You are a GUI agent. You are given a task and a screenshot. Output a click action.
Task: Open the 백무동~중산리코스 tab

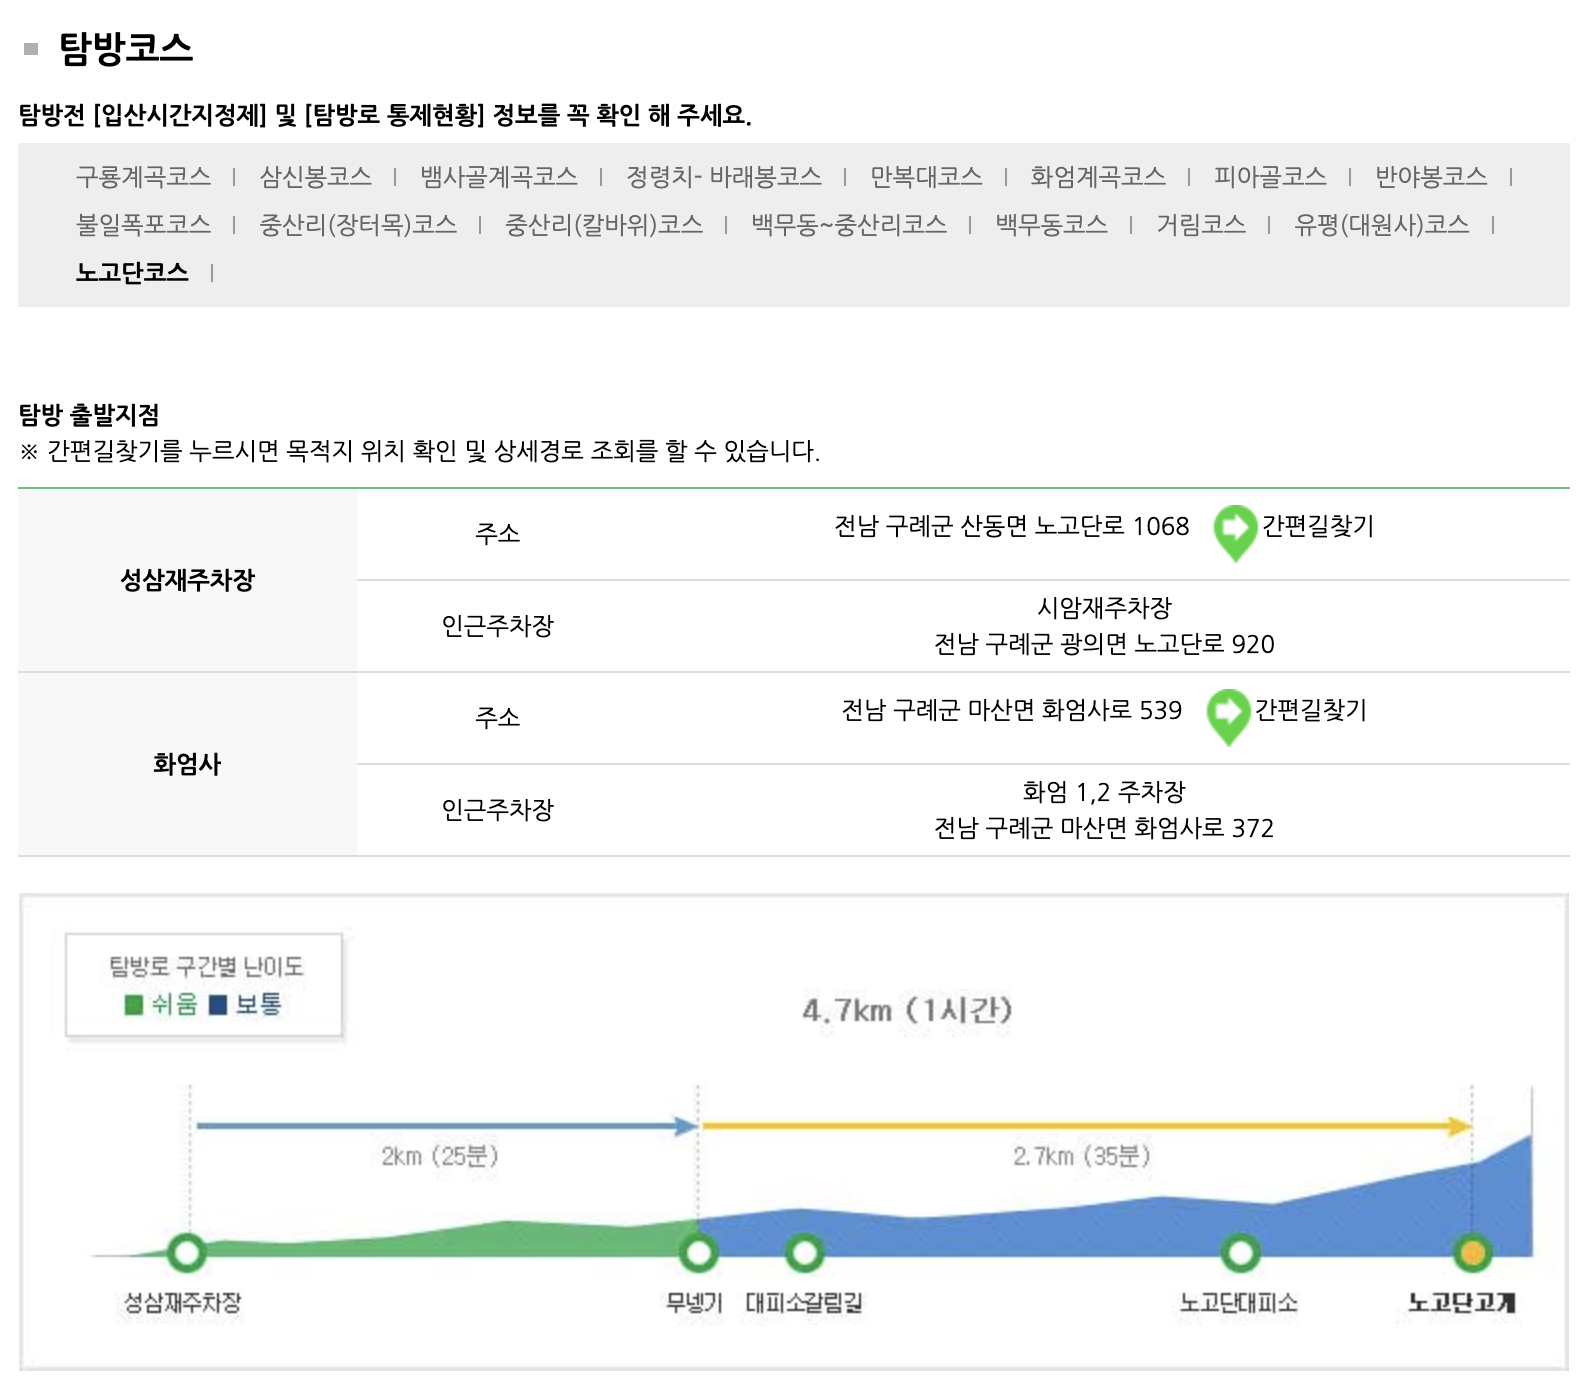pyautogui.click(x=849, y=225)
